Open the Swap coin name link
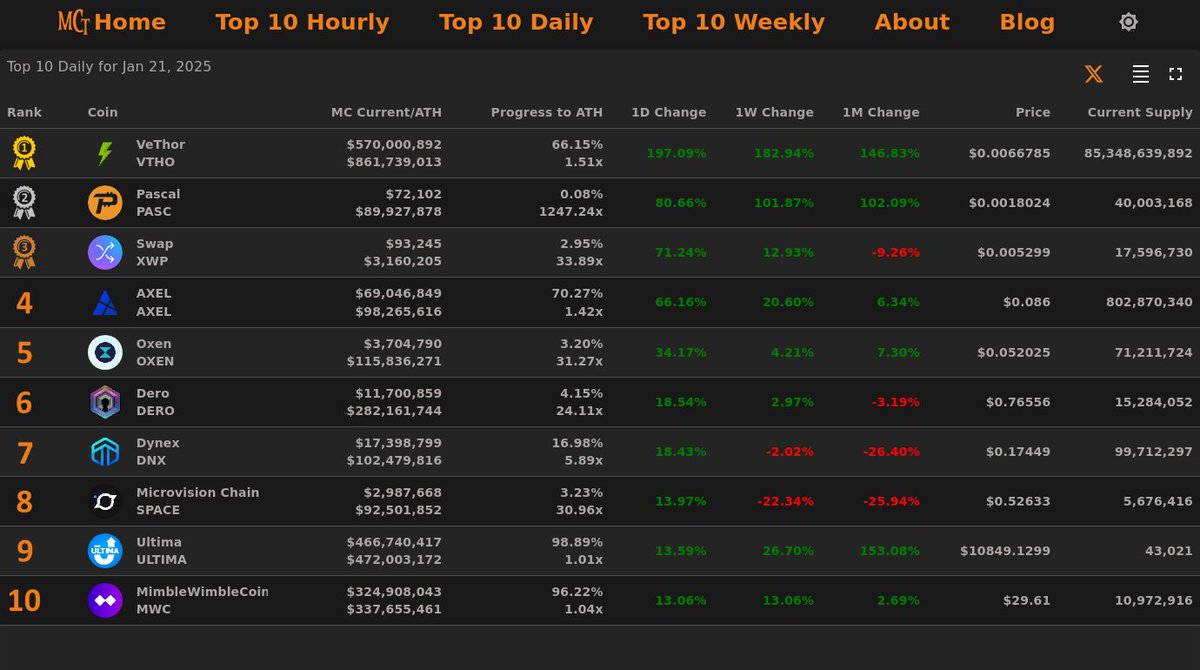The height and width of the screenshot is (670, 1200). tap(155, 244)
